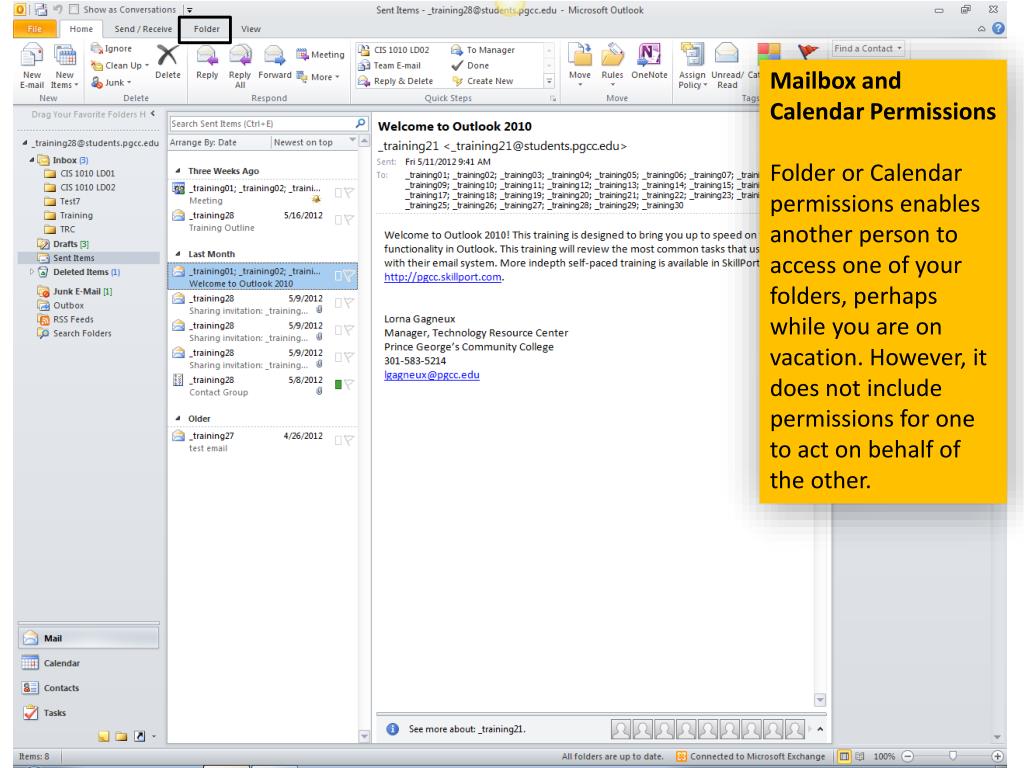Click the Create New quick step
This screenshot has height=768, width=1024.
(x=483, y=81)
